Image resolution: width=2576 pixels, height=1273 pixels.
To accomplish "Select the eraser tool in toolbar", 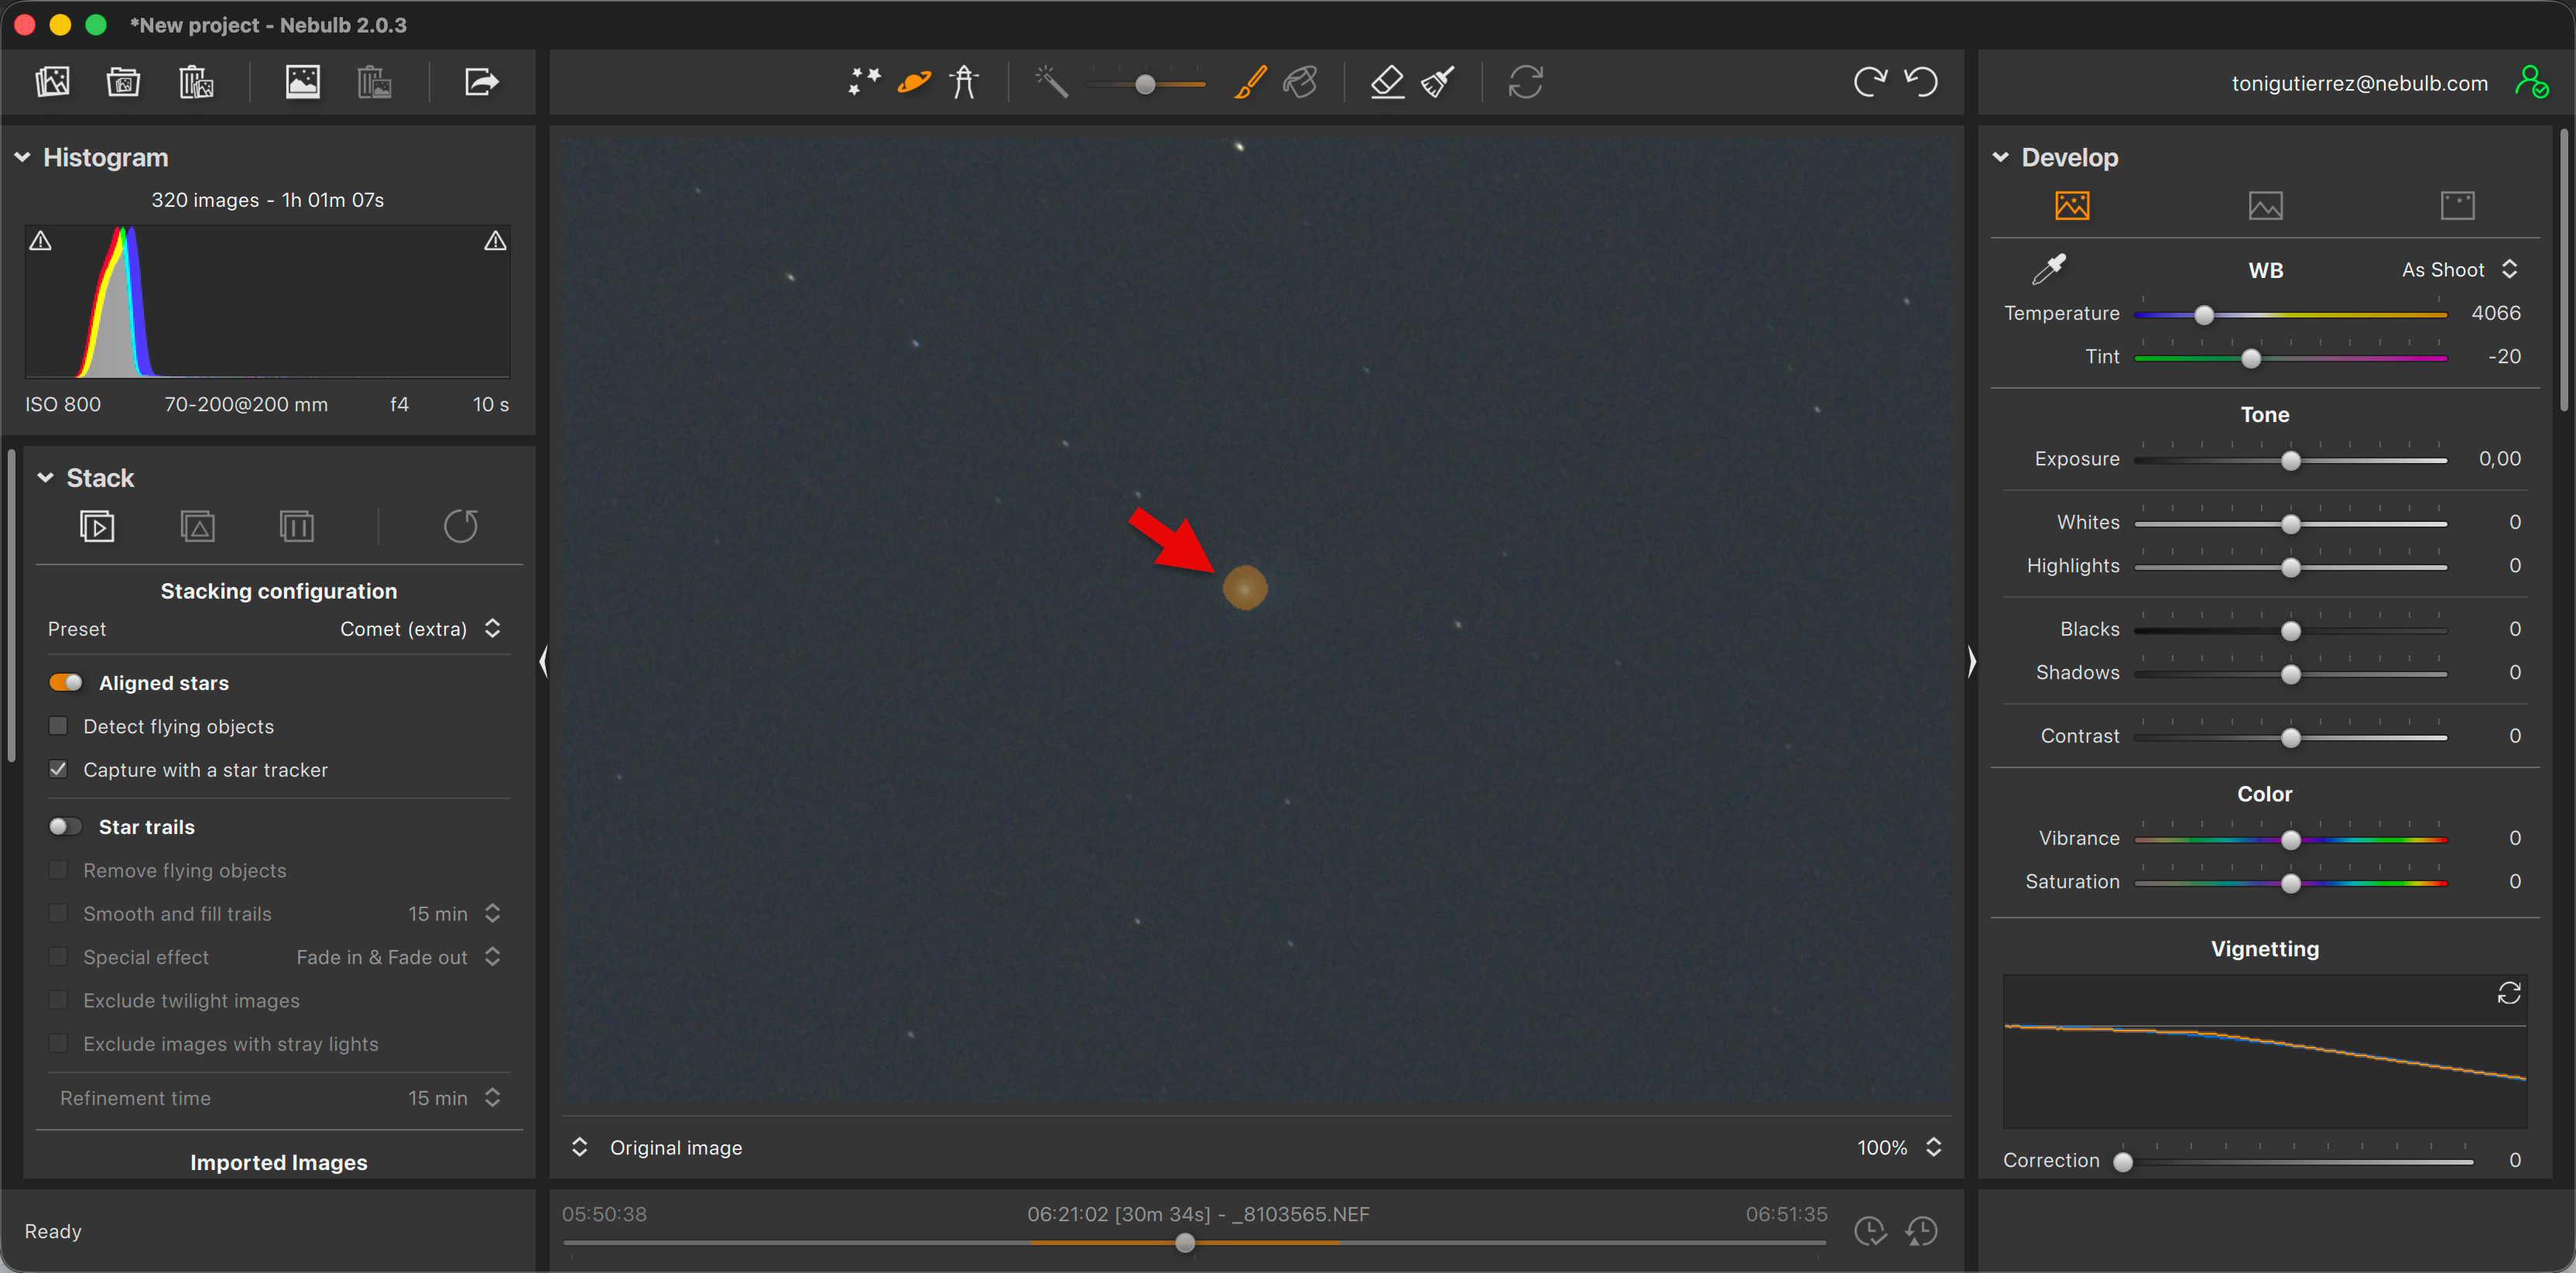I will (1387, 82).
